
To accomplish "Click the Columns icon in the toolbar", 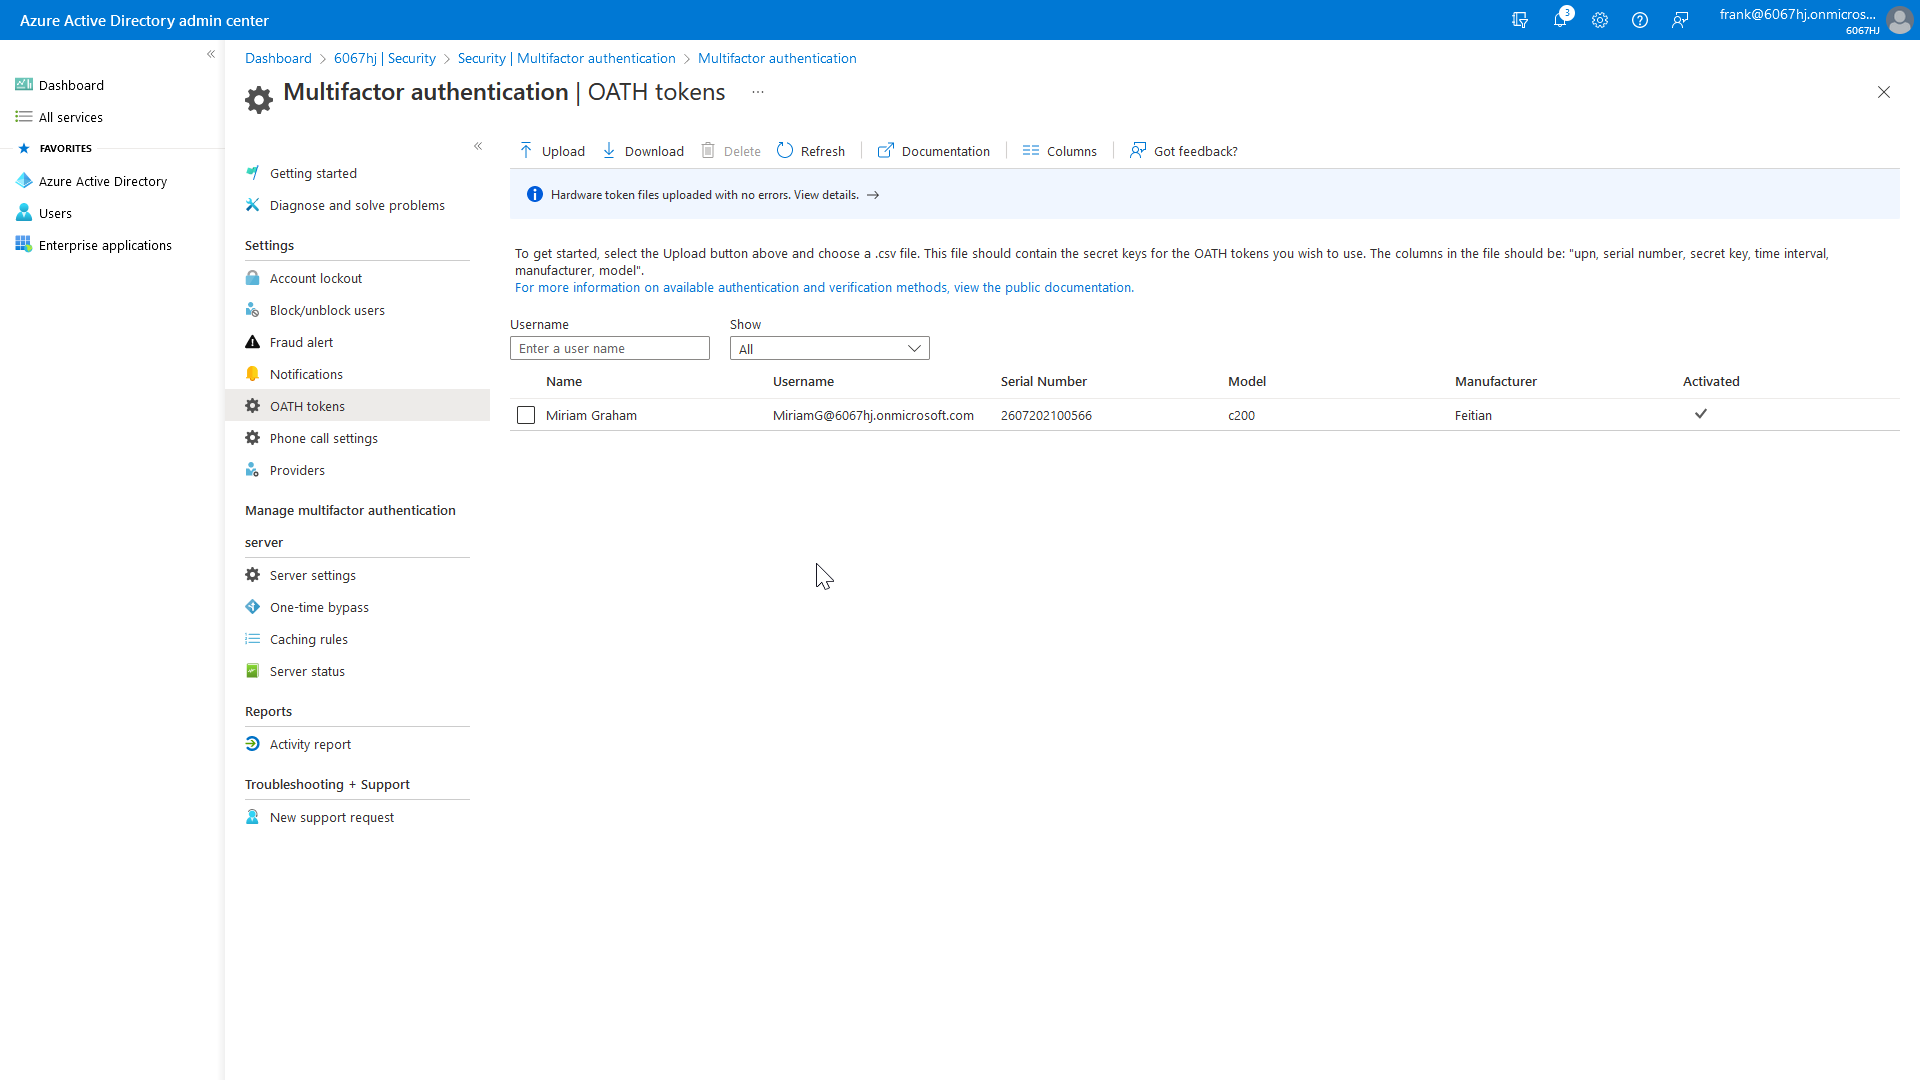I will pos(1033,150).
